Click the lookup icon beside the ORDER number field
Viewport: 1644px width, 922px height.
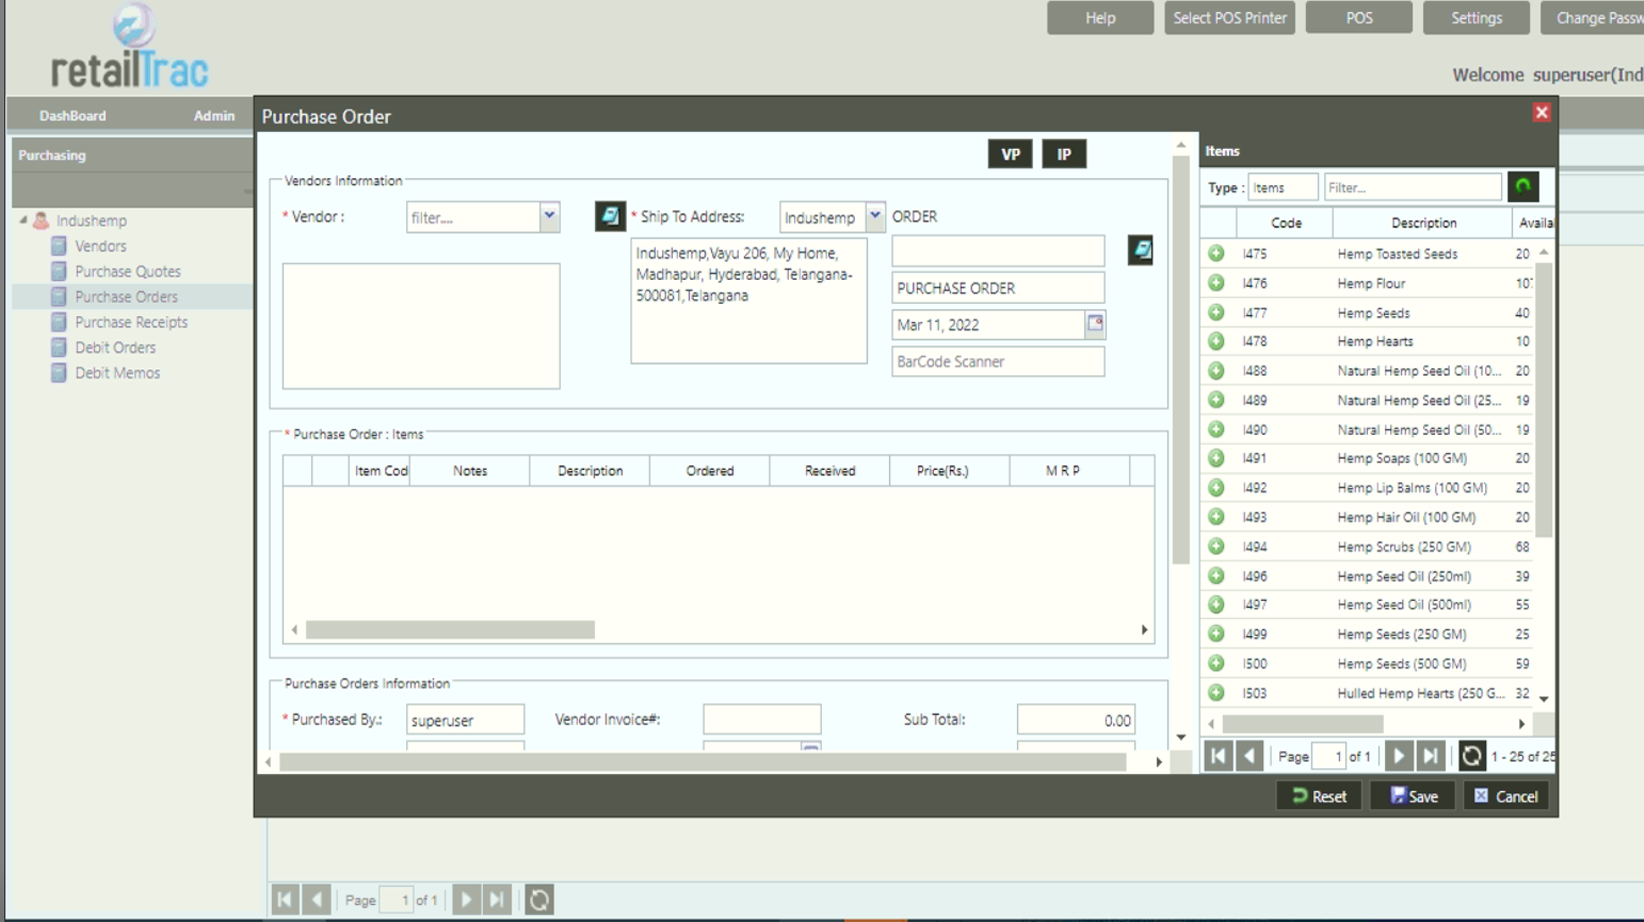[1141, 250]
